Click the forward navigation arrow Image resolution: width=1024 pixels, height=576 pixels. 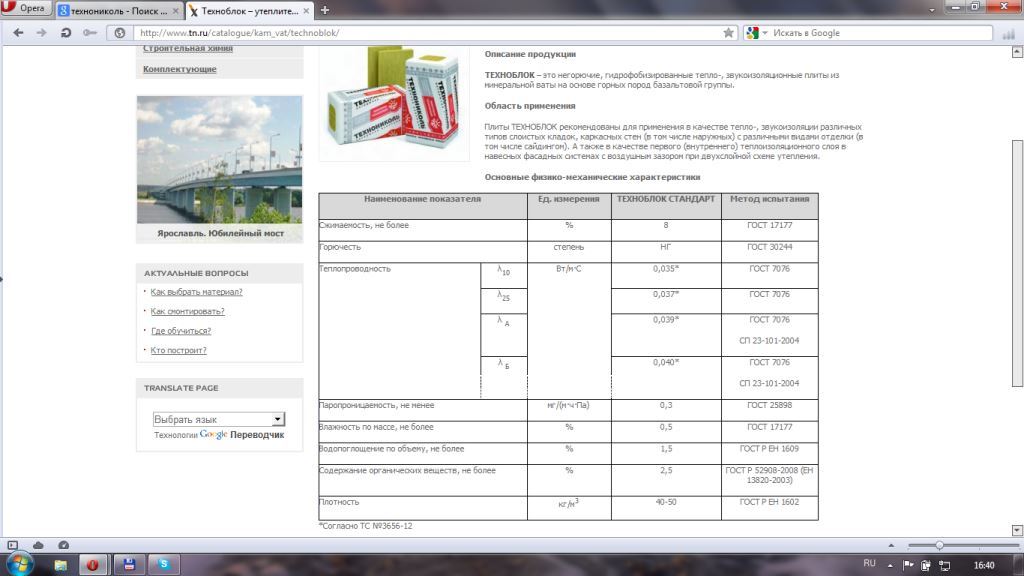(41, 32)
